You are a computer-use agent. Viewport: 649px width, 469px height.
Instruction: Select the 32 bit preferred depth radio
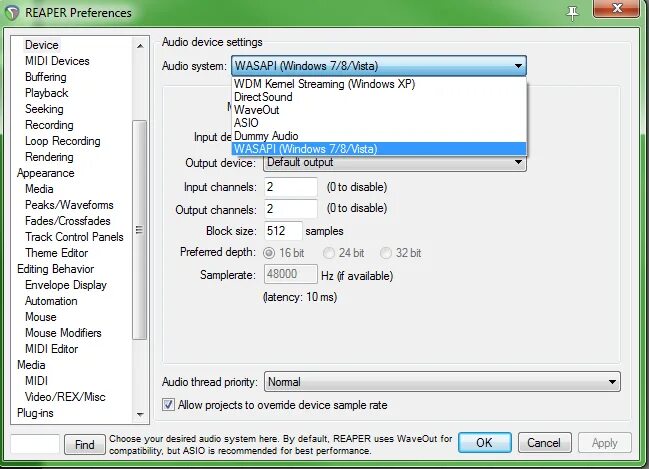pos(386,253)
